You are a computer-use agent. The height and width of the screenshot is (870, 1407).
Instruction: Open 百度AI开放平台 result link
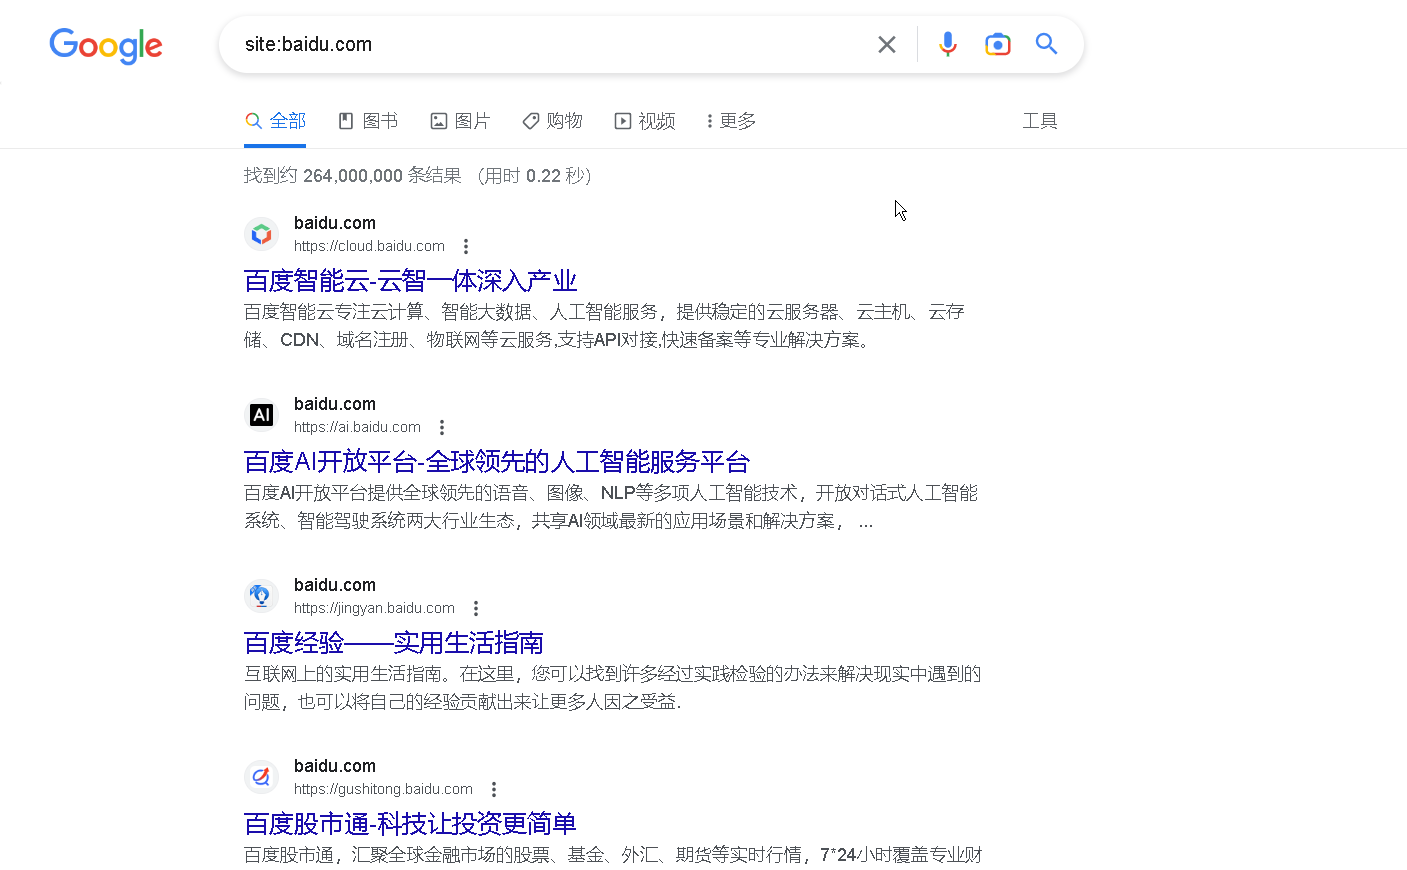pos(497,462)
